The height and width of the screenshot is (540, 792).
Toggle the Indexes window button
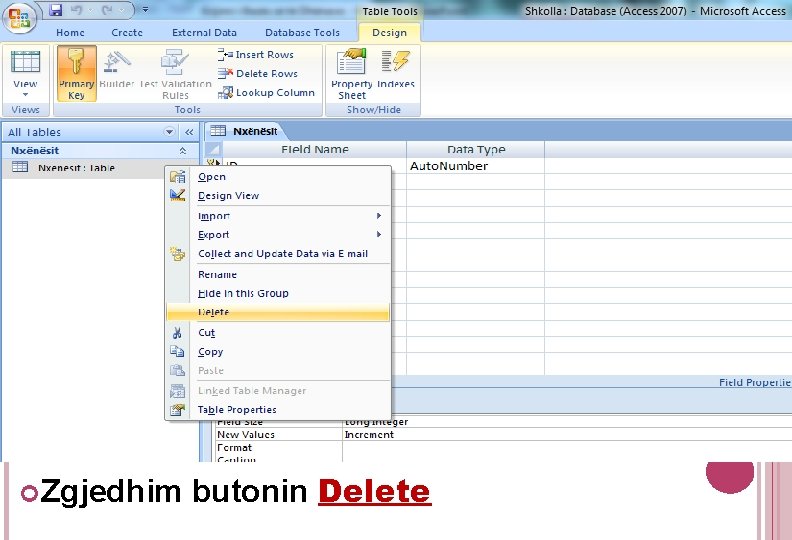(395, 69)
